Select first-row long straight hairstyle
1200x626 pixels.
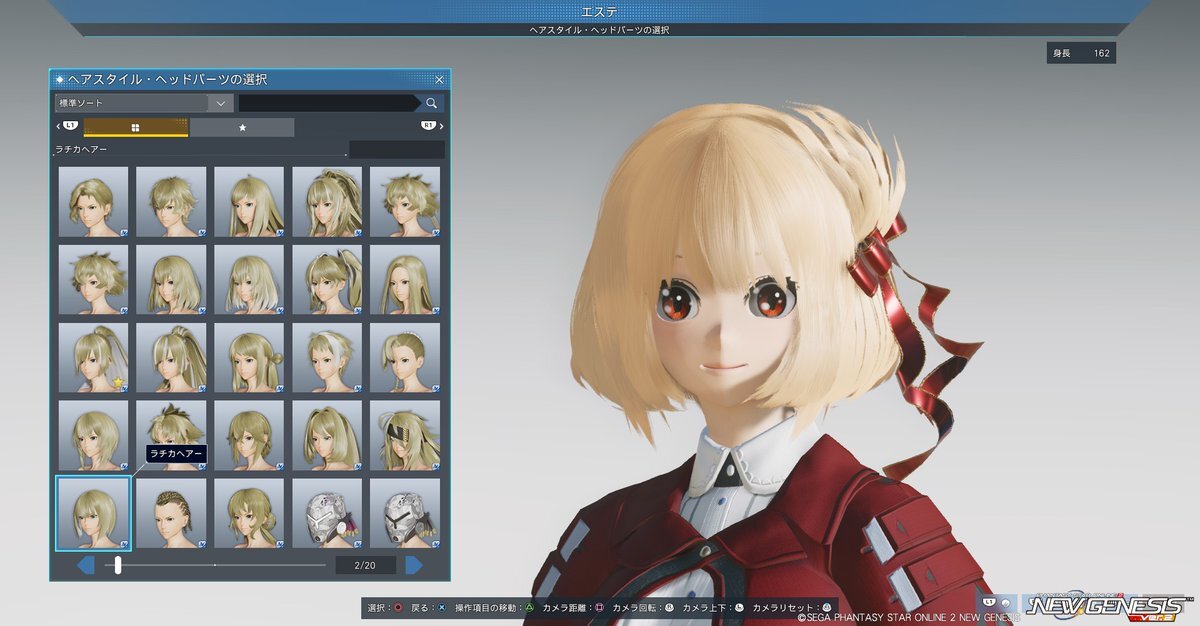(x=249, y=202)
